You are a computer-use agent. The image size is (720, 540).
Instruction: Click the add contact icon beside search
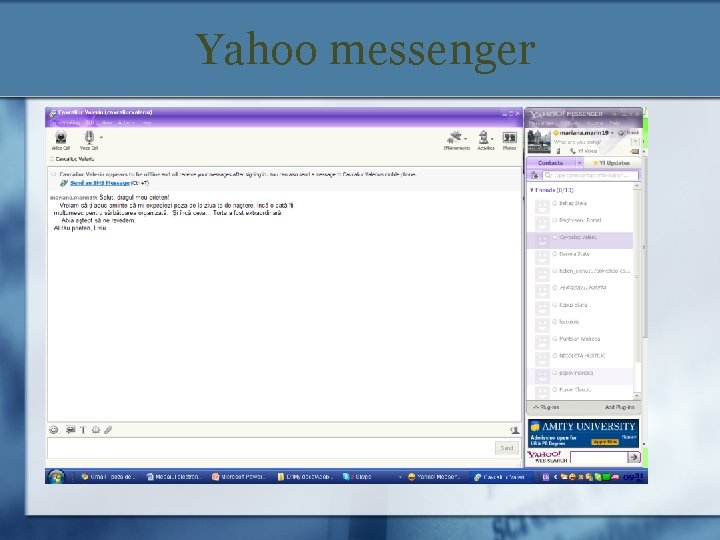click(534, 175)
